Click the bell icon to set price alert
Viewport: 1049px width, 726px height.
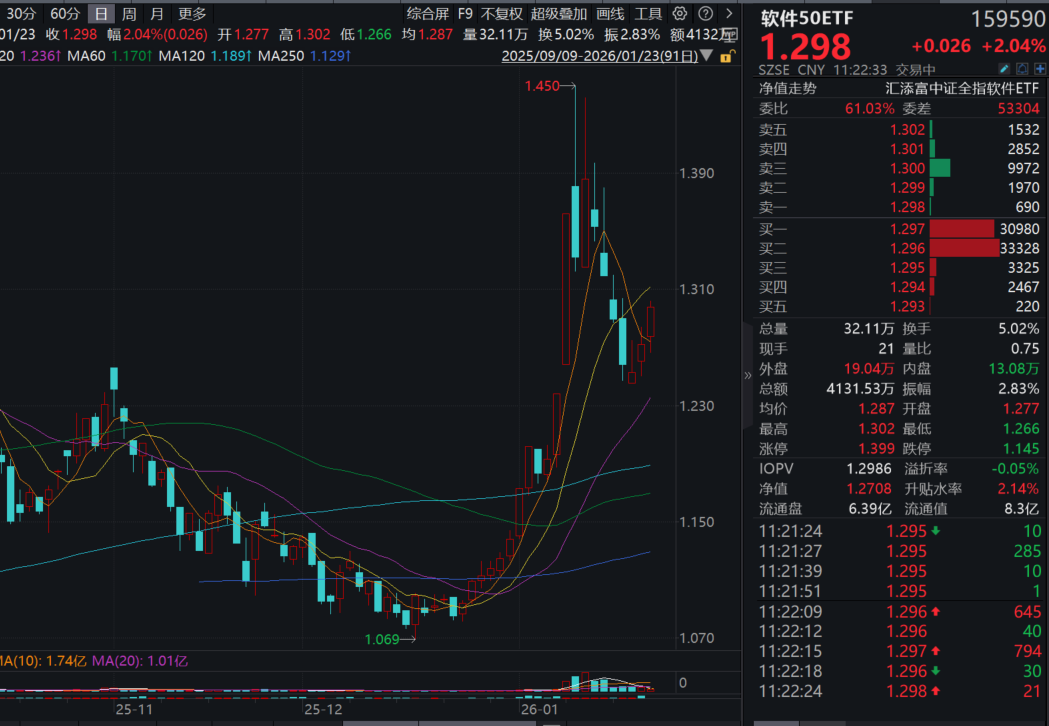click(x=1022, y=68)
